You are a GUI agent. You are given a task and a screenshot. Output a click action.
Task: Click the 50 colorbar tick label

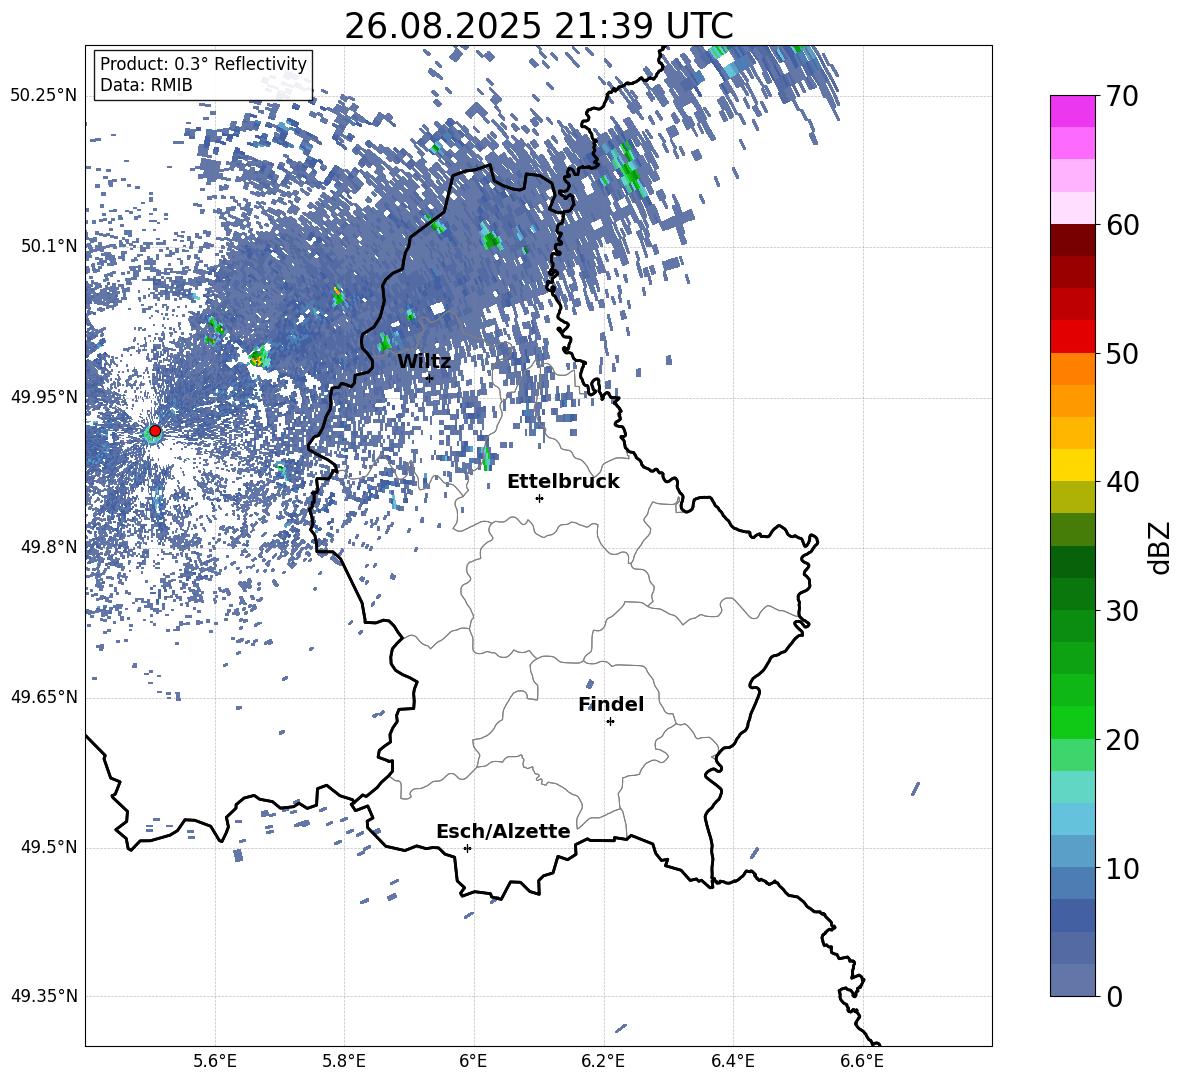[1123, 354]
